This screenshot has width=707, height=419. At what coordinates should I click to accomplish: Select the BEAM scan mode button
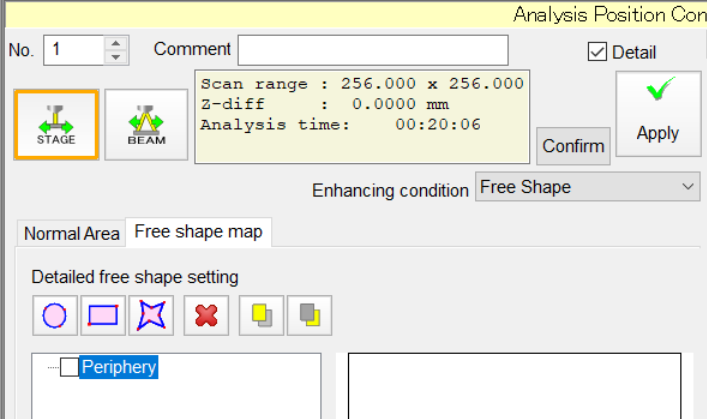coord(146,125)
